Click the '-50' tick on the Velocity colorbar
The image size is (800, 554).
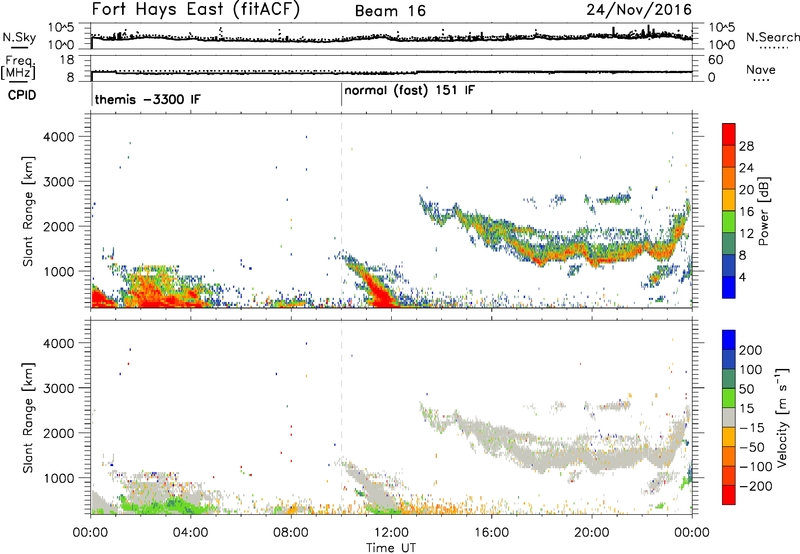(752, 447)
